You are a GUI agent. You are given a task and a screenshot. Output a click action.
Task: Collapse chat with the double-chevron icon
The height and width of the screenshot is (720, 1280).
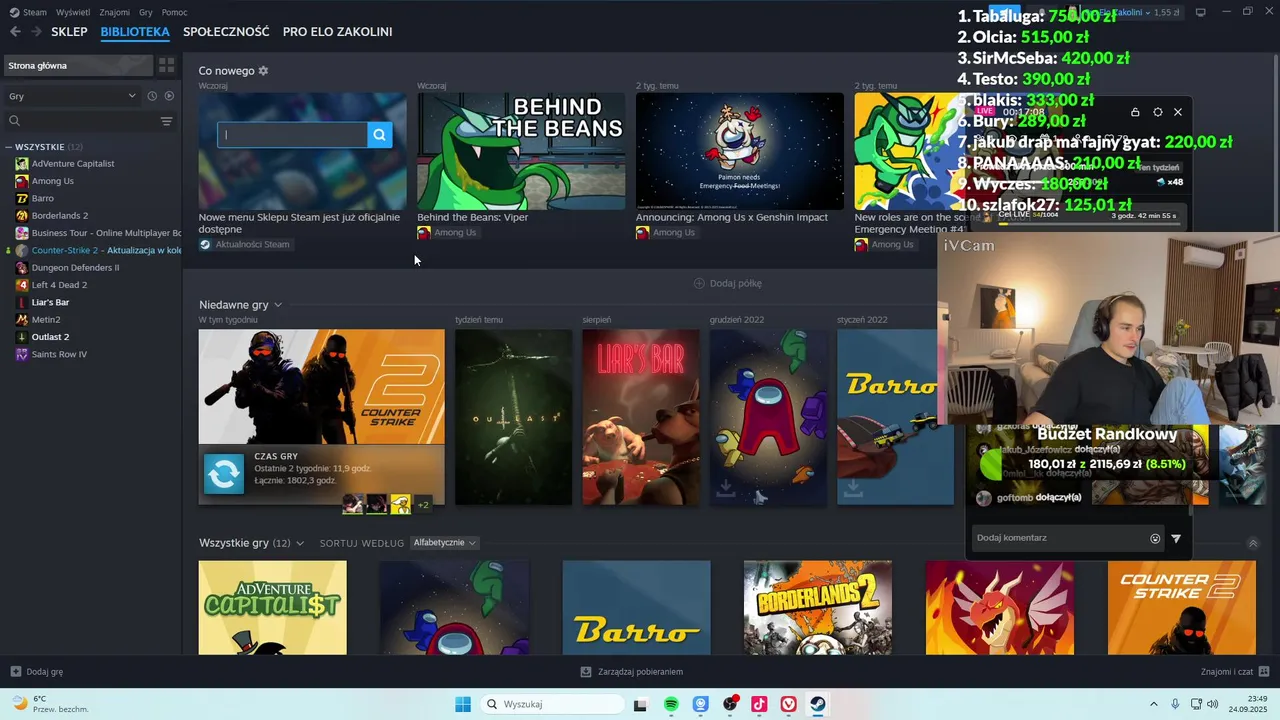pos(1253,543)
